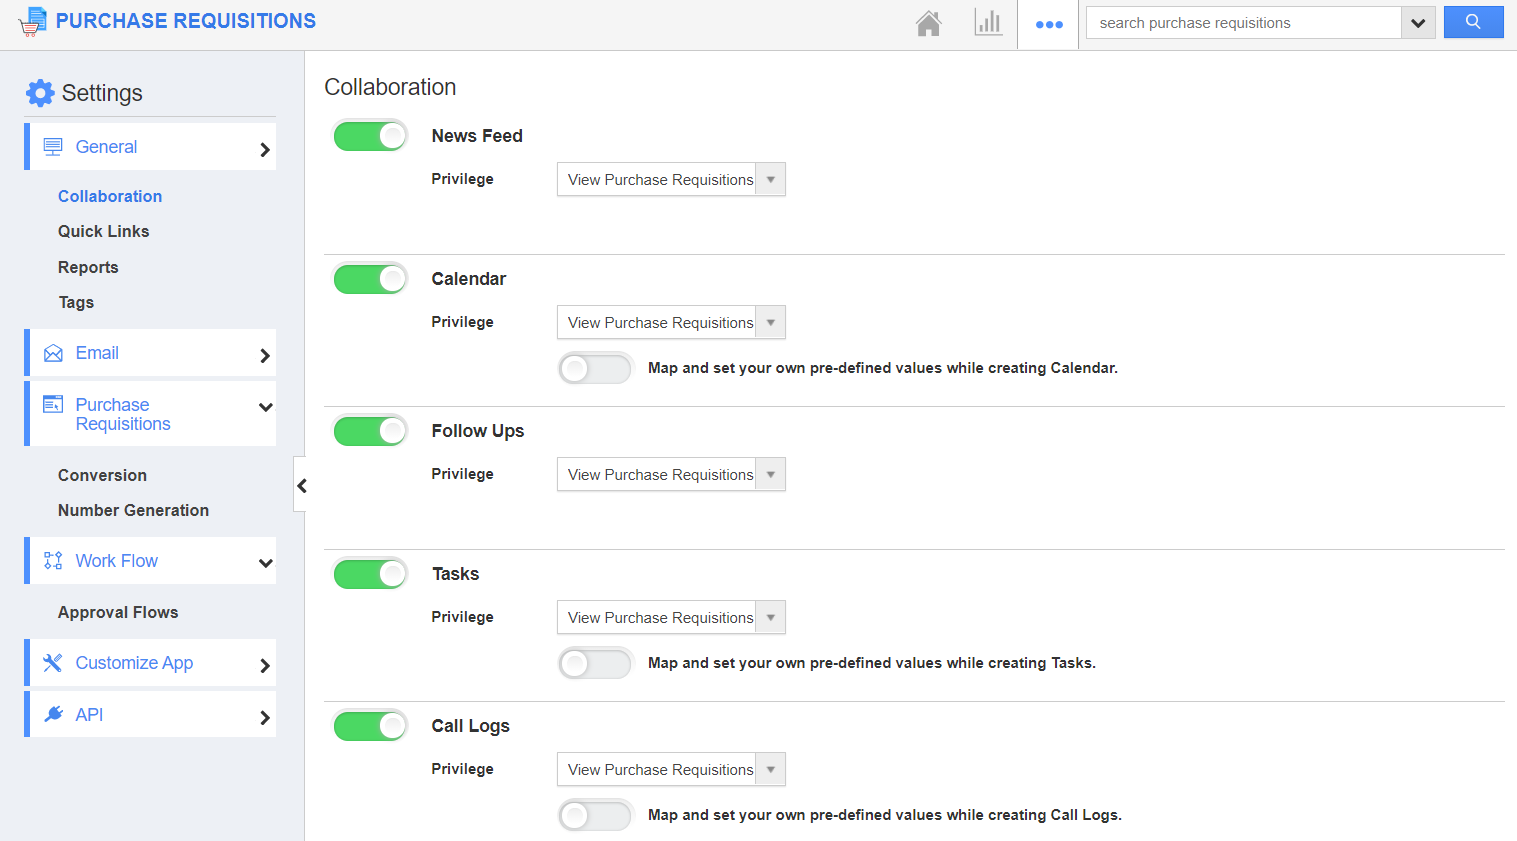Click the blue search magnifier button
1517x841 pixels.
coord(1473,22)
